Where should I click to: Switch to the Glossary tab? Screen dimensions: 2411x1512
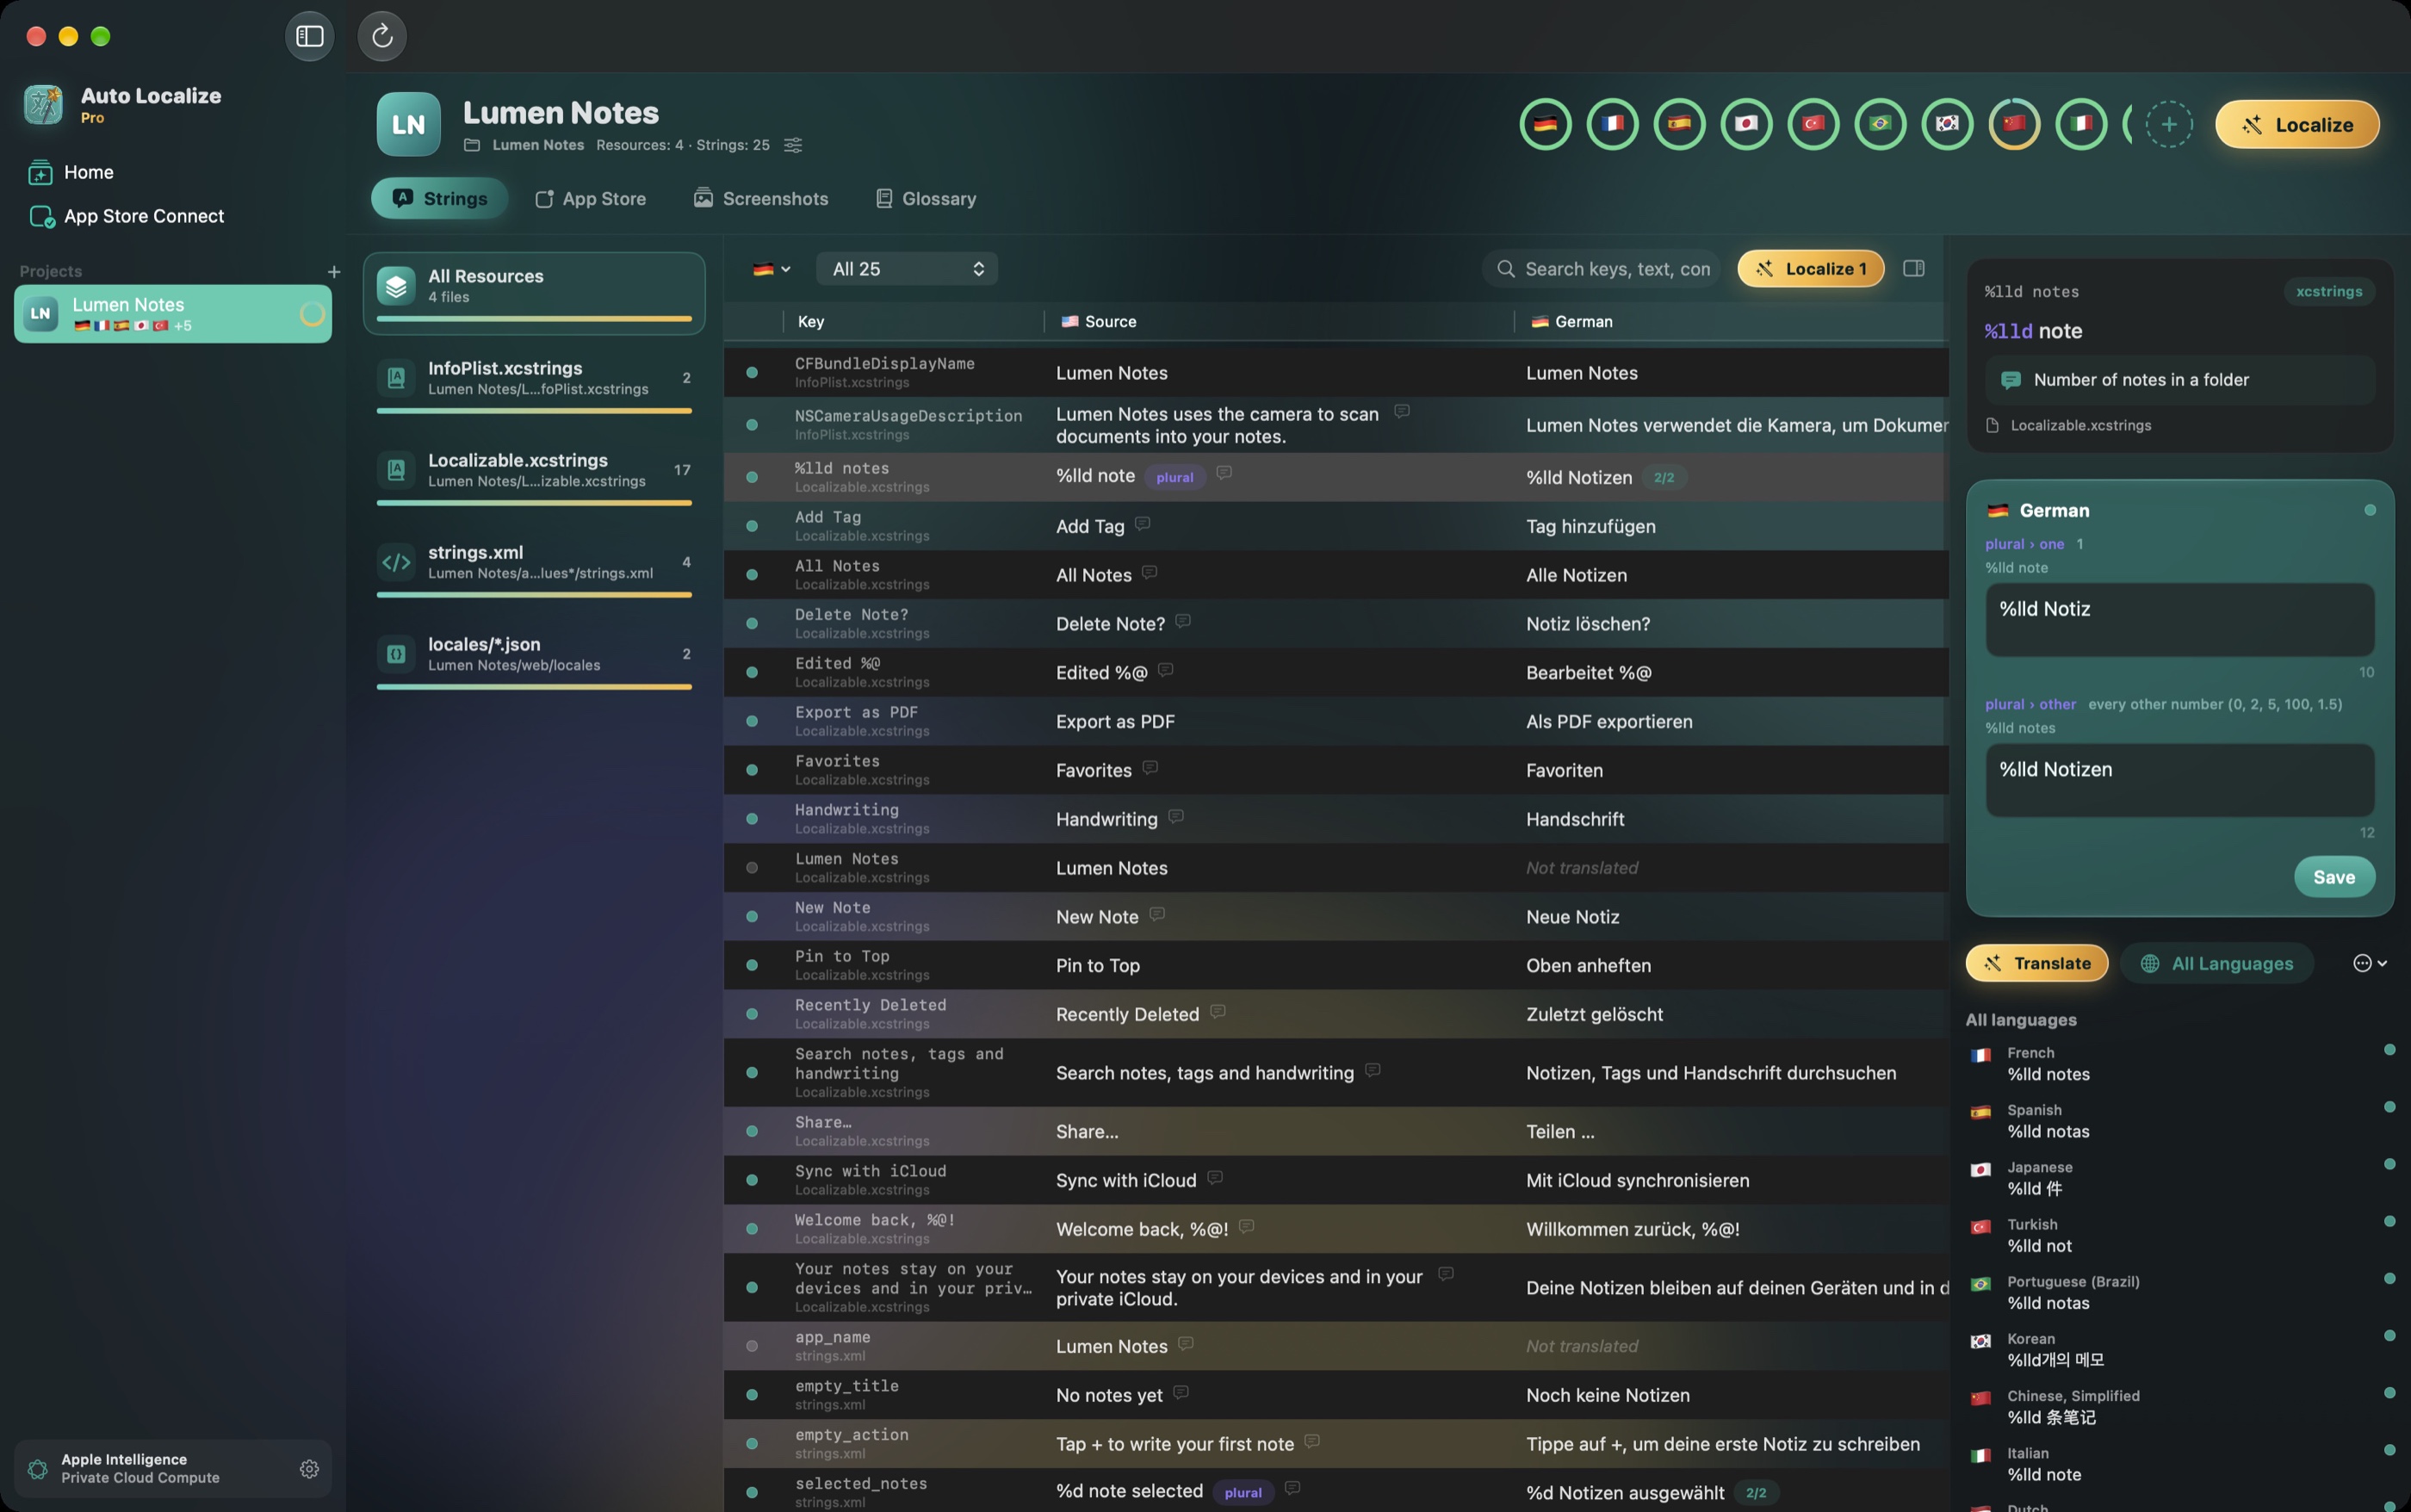(925, 198)
